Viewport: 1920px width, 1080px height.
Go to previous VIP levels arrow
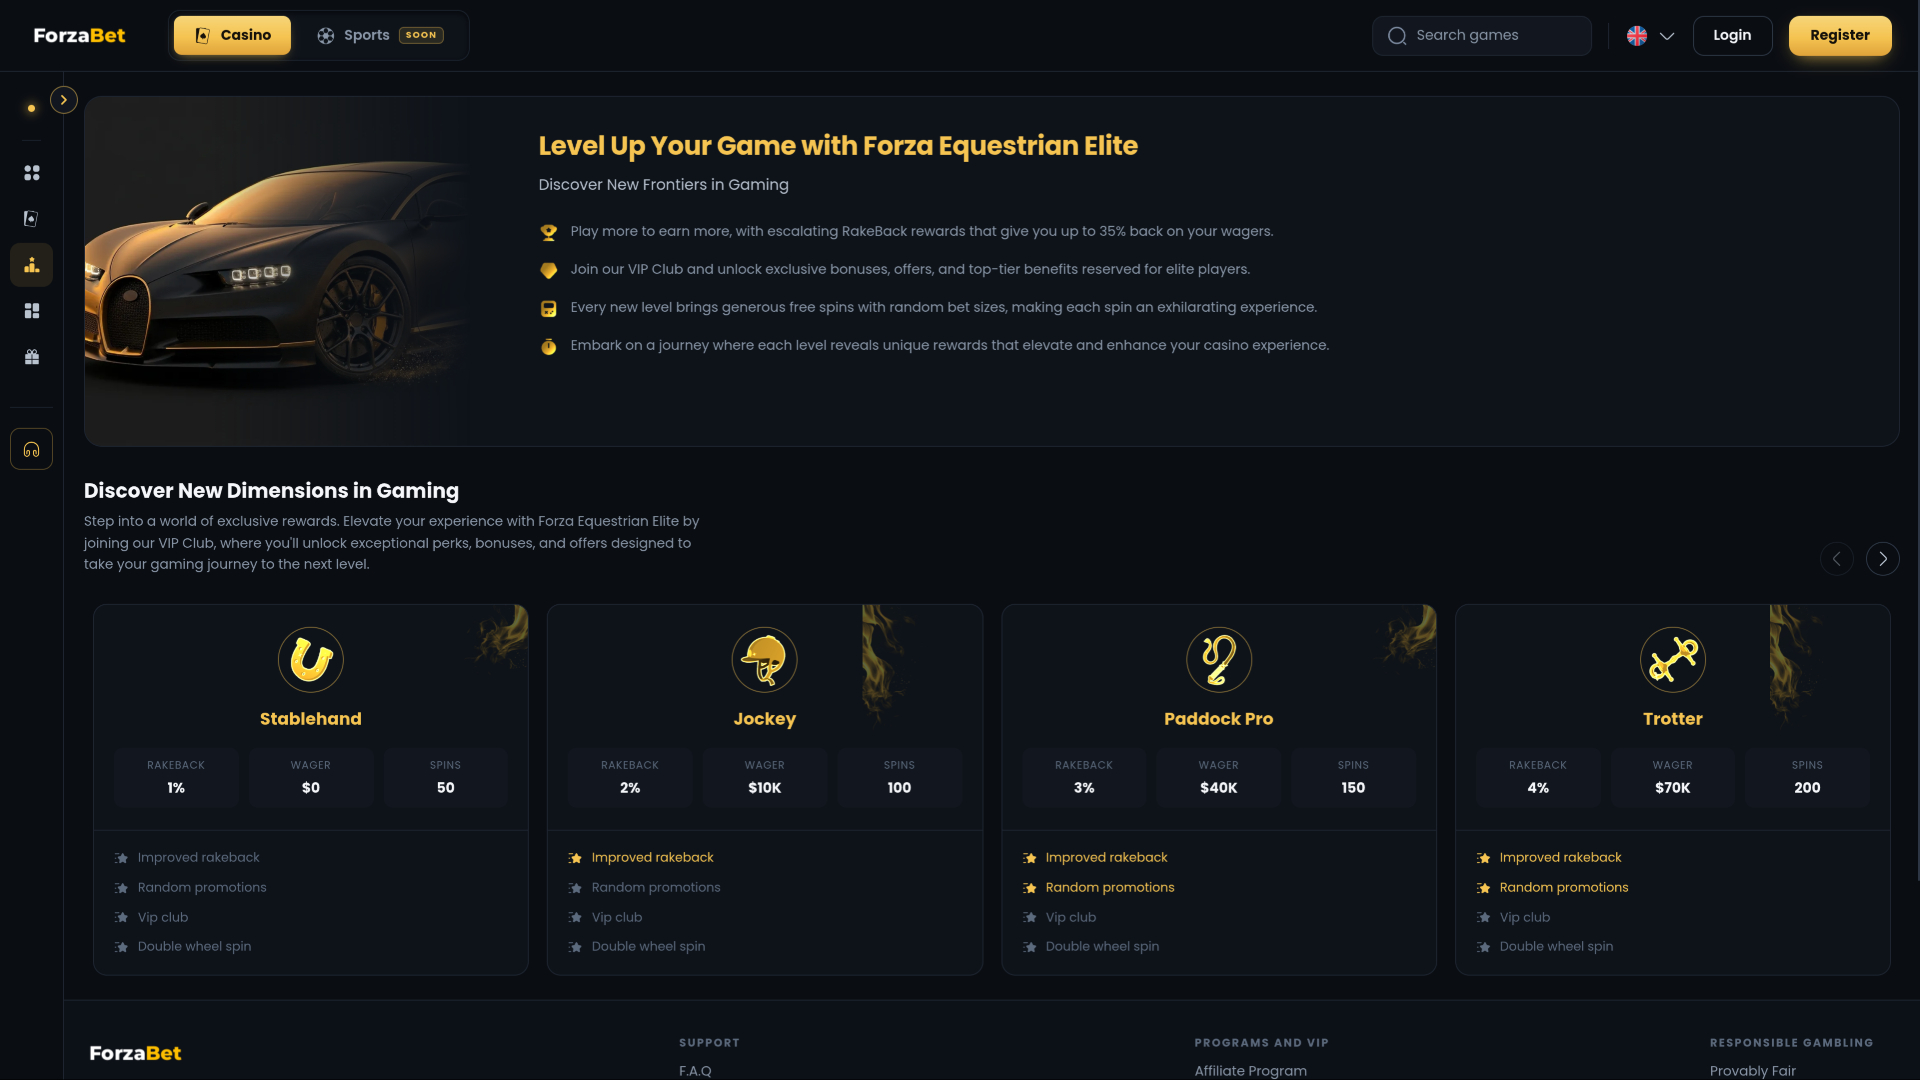pos(1837,559)
